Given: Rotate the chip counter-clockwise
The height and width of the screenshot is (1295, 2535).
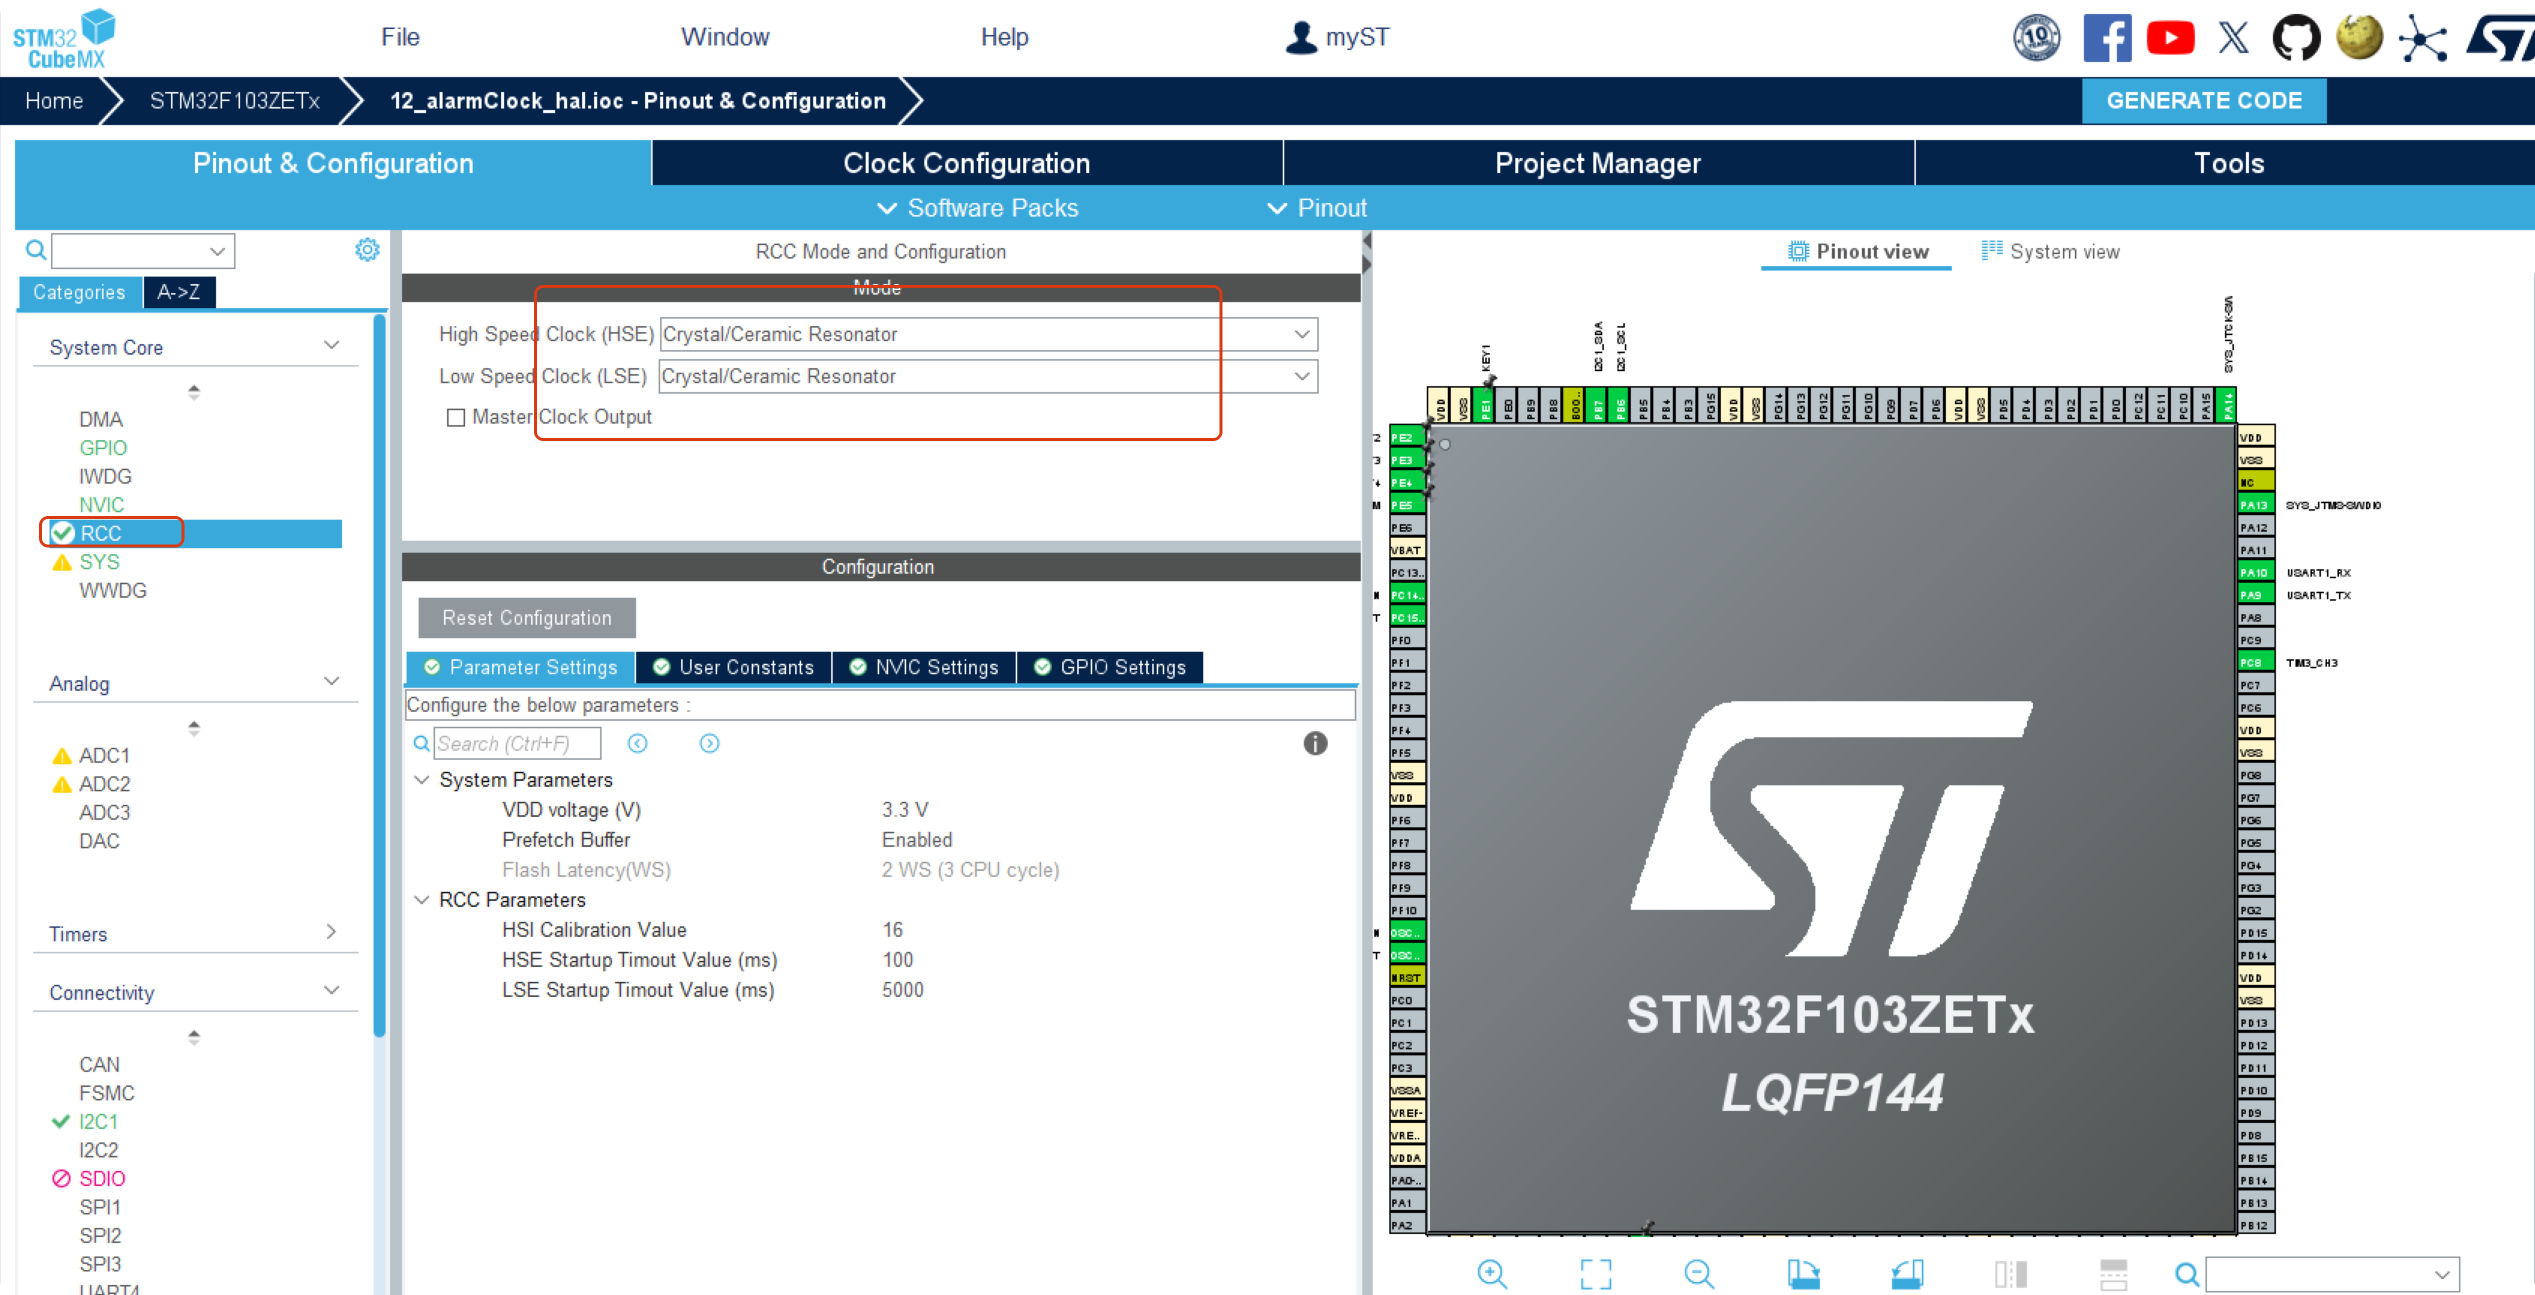Looking at the screenshot, I should 1907,1273.
